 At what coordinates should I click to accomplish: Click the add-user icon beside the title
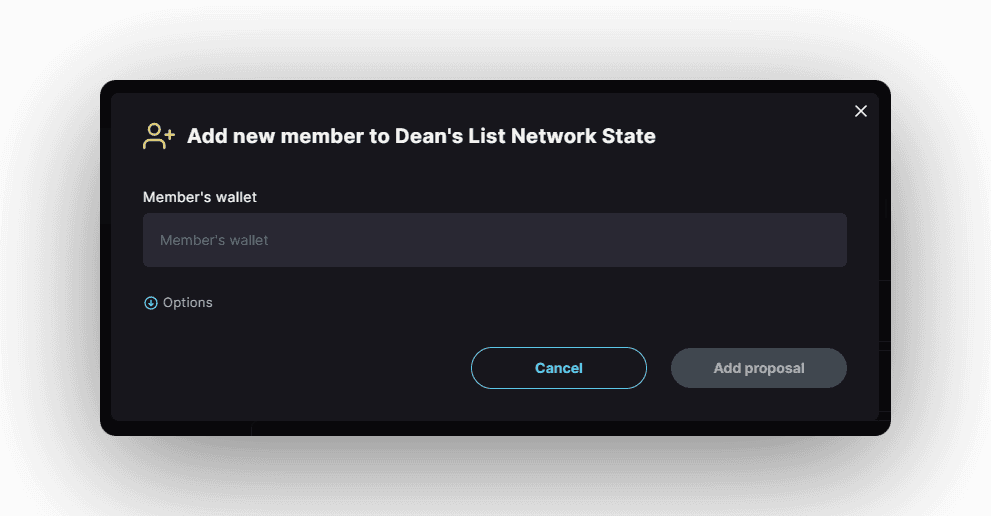coord(159,136)
